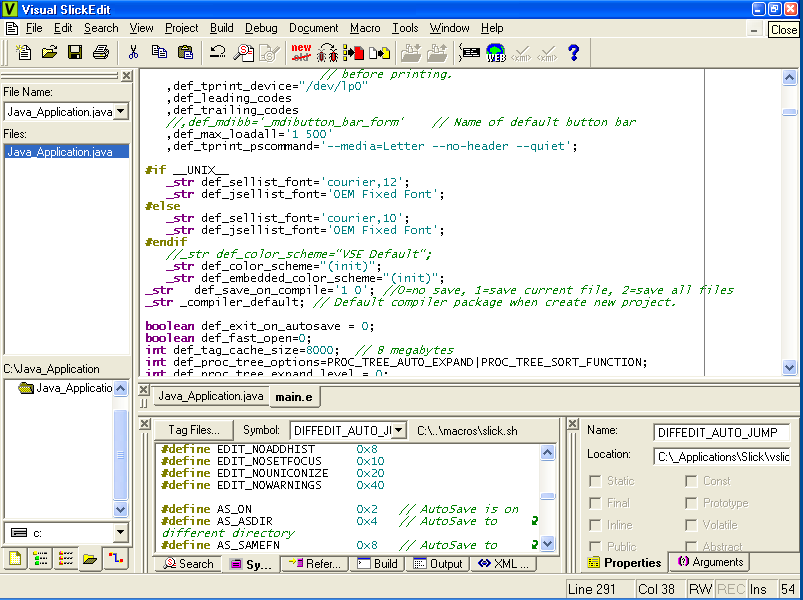The width and height of the screenshot is (803, 600).
Task: Close the symbol output panel with X
Action: click(x=145, y=424)
